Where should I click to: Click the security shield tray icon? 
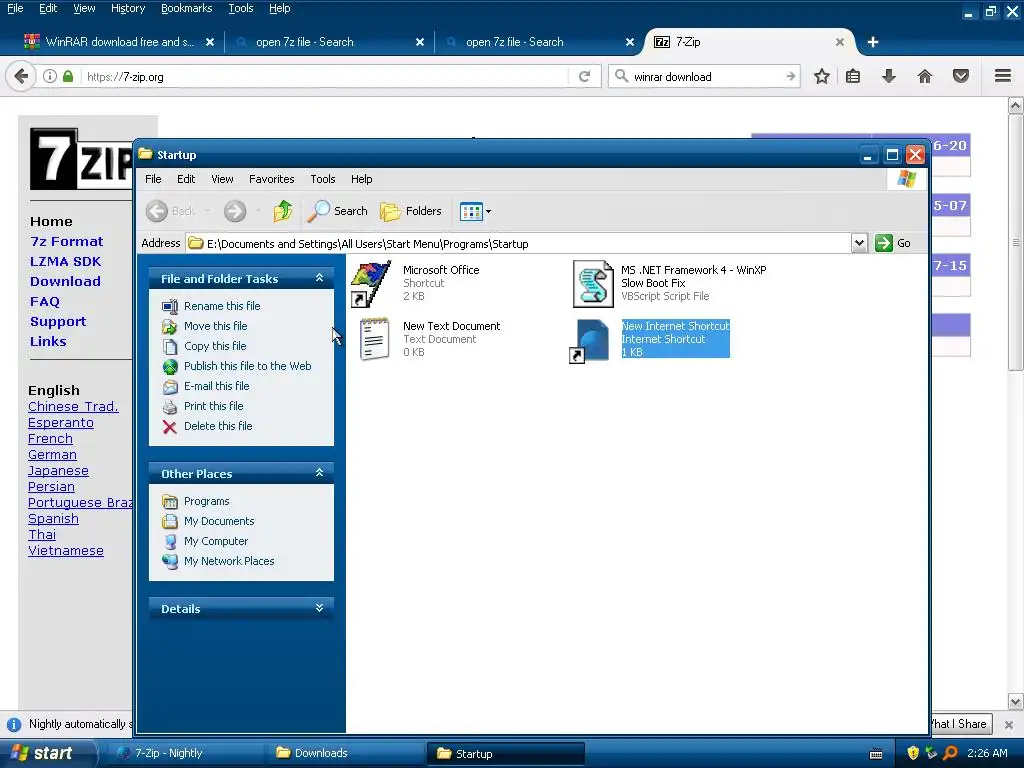pos(913,754)
